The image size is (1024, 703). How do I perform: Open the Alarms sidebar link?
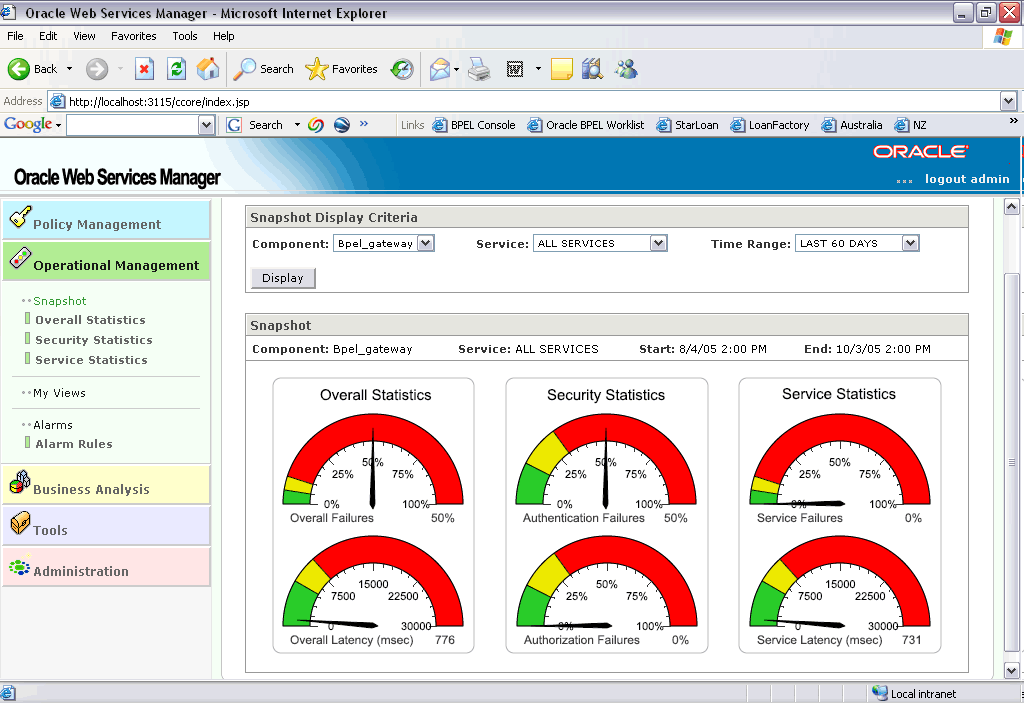(53, 425)
